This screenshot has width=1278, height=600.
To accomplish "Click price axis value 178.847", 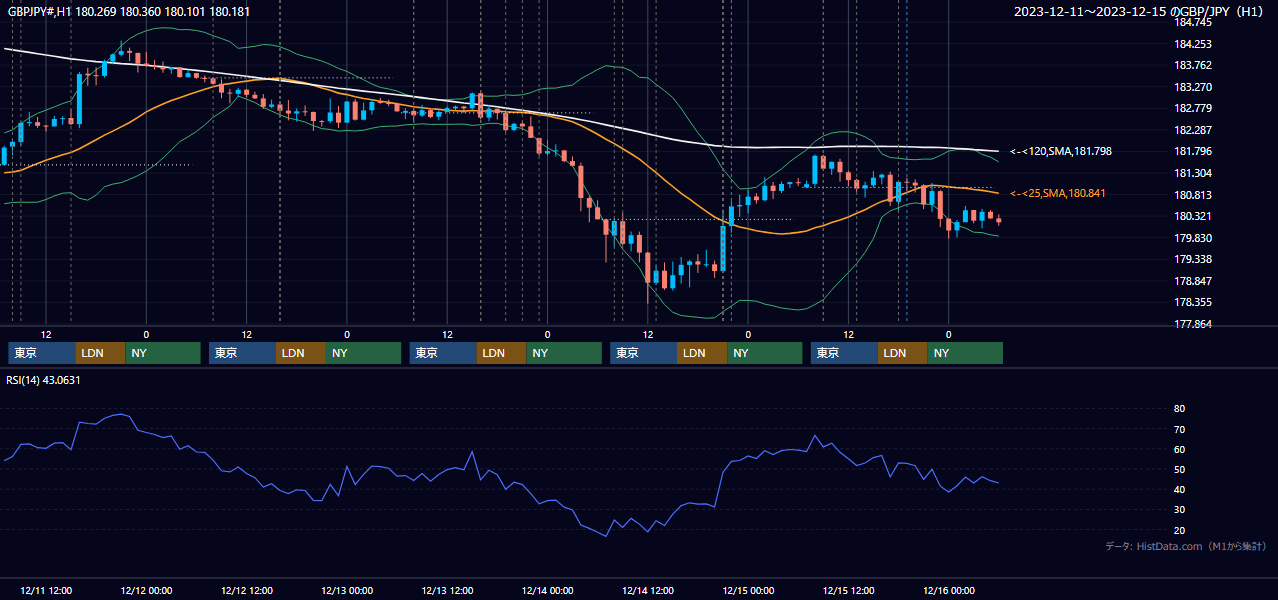I will (1193, 281).
